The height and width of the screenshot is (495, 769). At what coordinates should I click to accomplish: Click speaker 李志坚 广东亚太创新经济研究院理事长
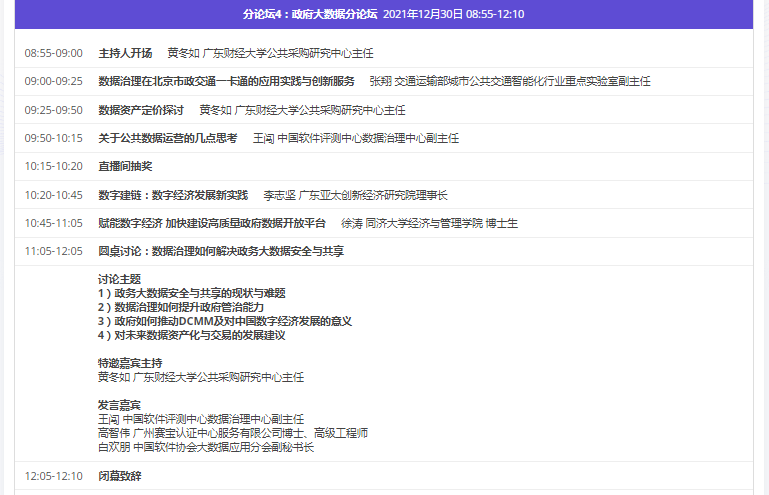coord(355,195)
